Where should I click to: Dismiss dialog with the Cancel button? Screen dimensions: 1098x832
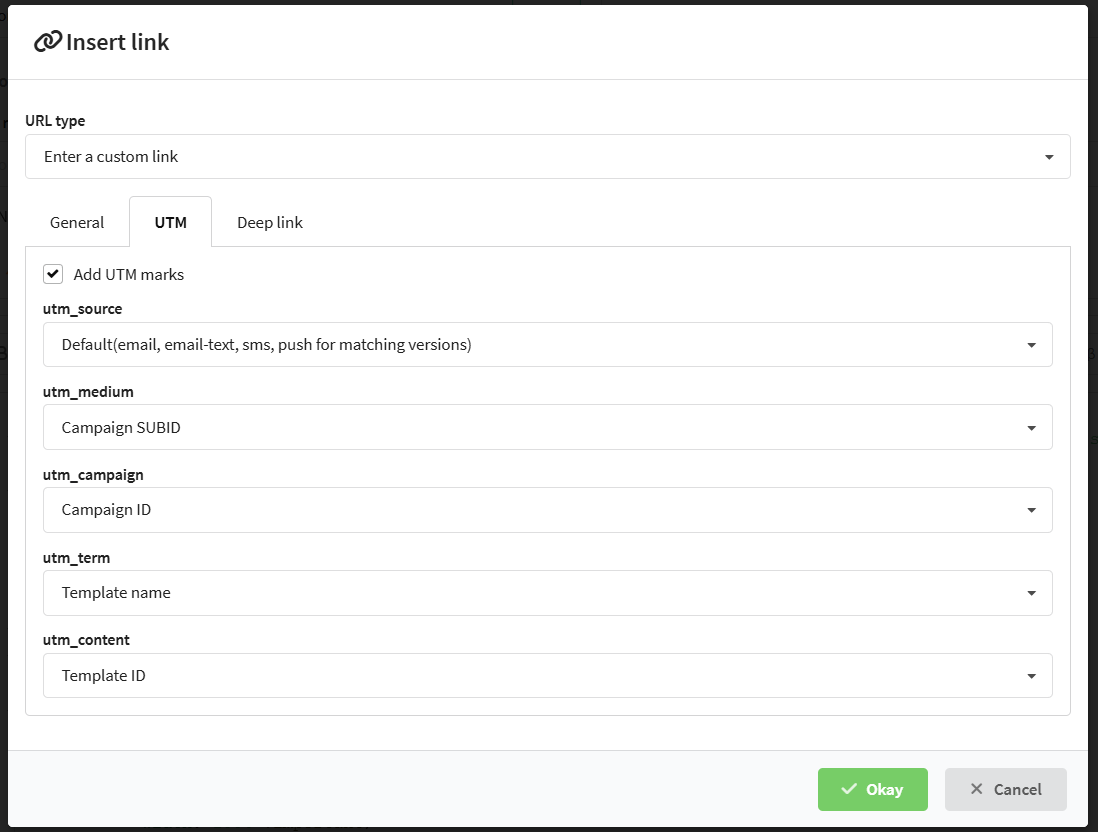[1006, 789]
